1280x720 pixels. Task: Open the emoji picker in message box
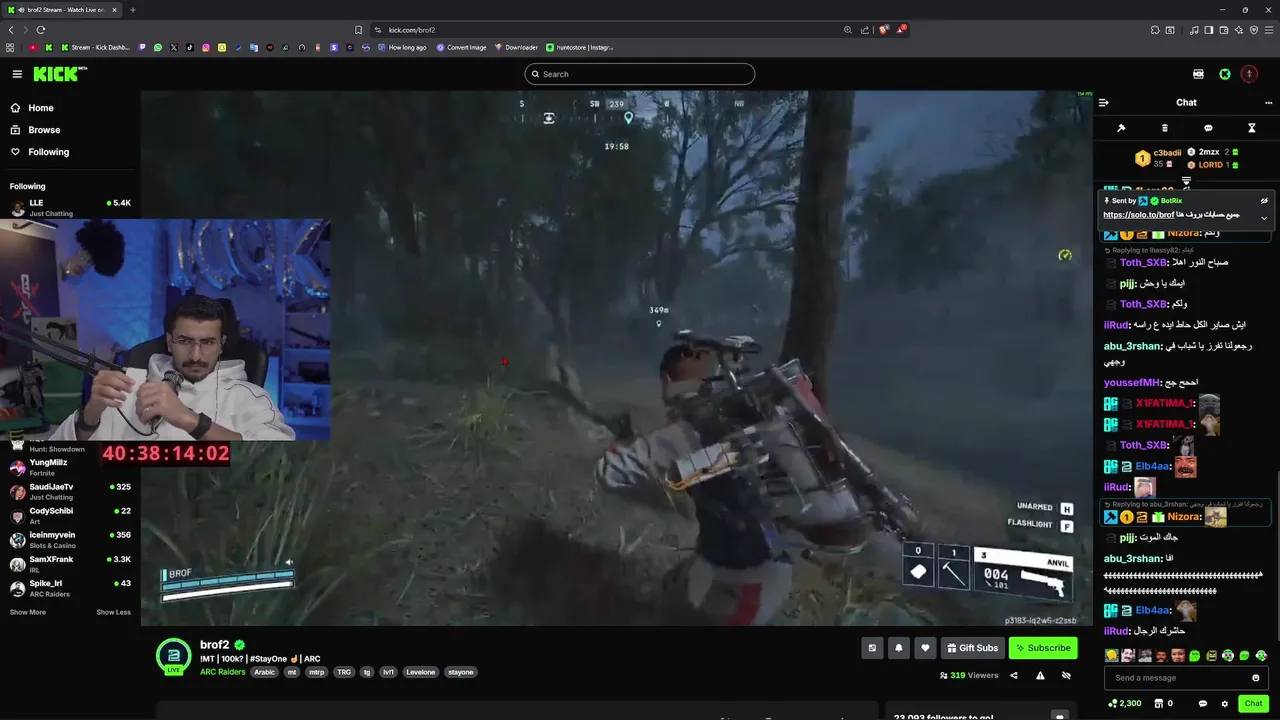[x=1256, y=678]
